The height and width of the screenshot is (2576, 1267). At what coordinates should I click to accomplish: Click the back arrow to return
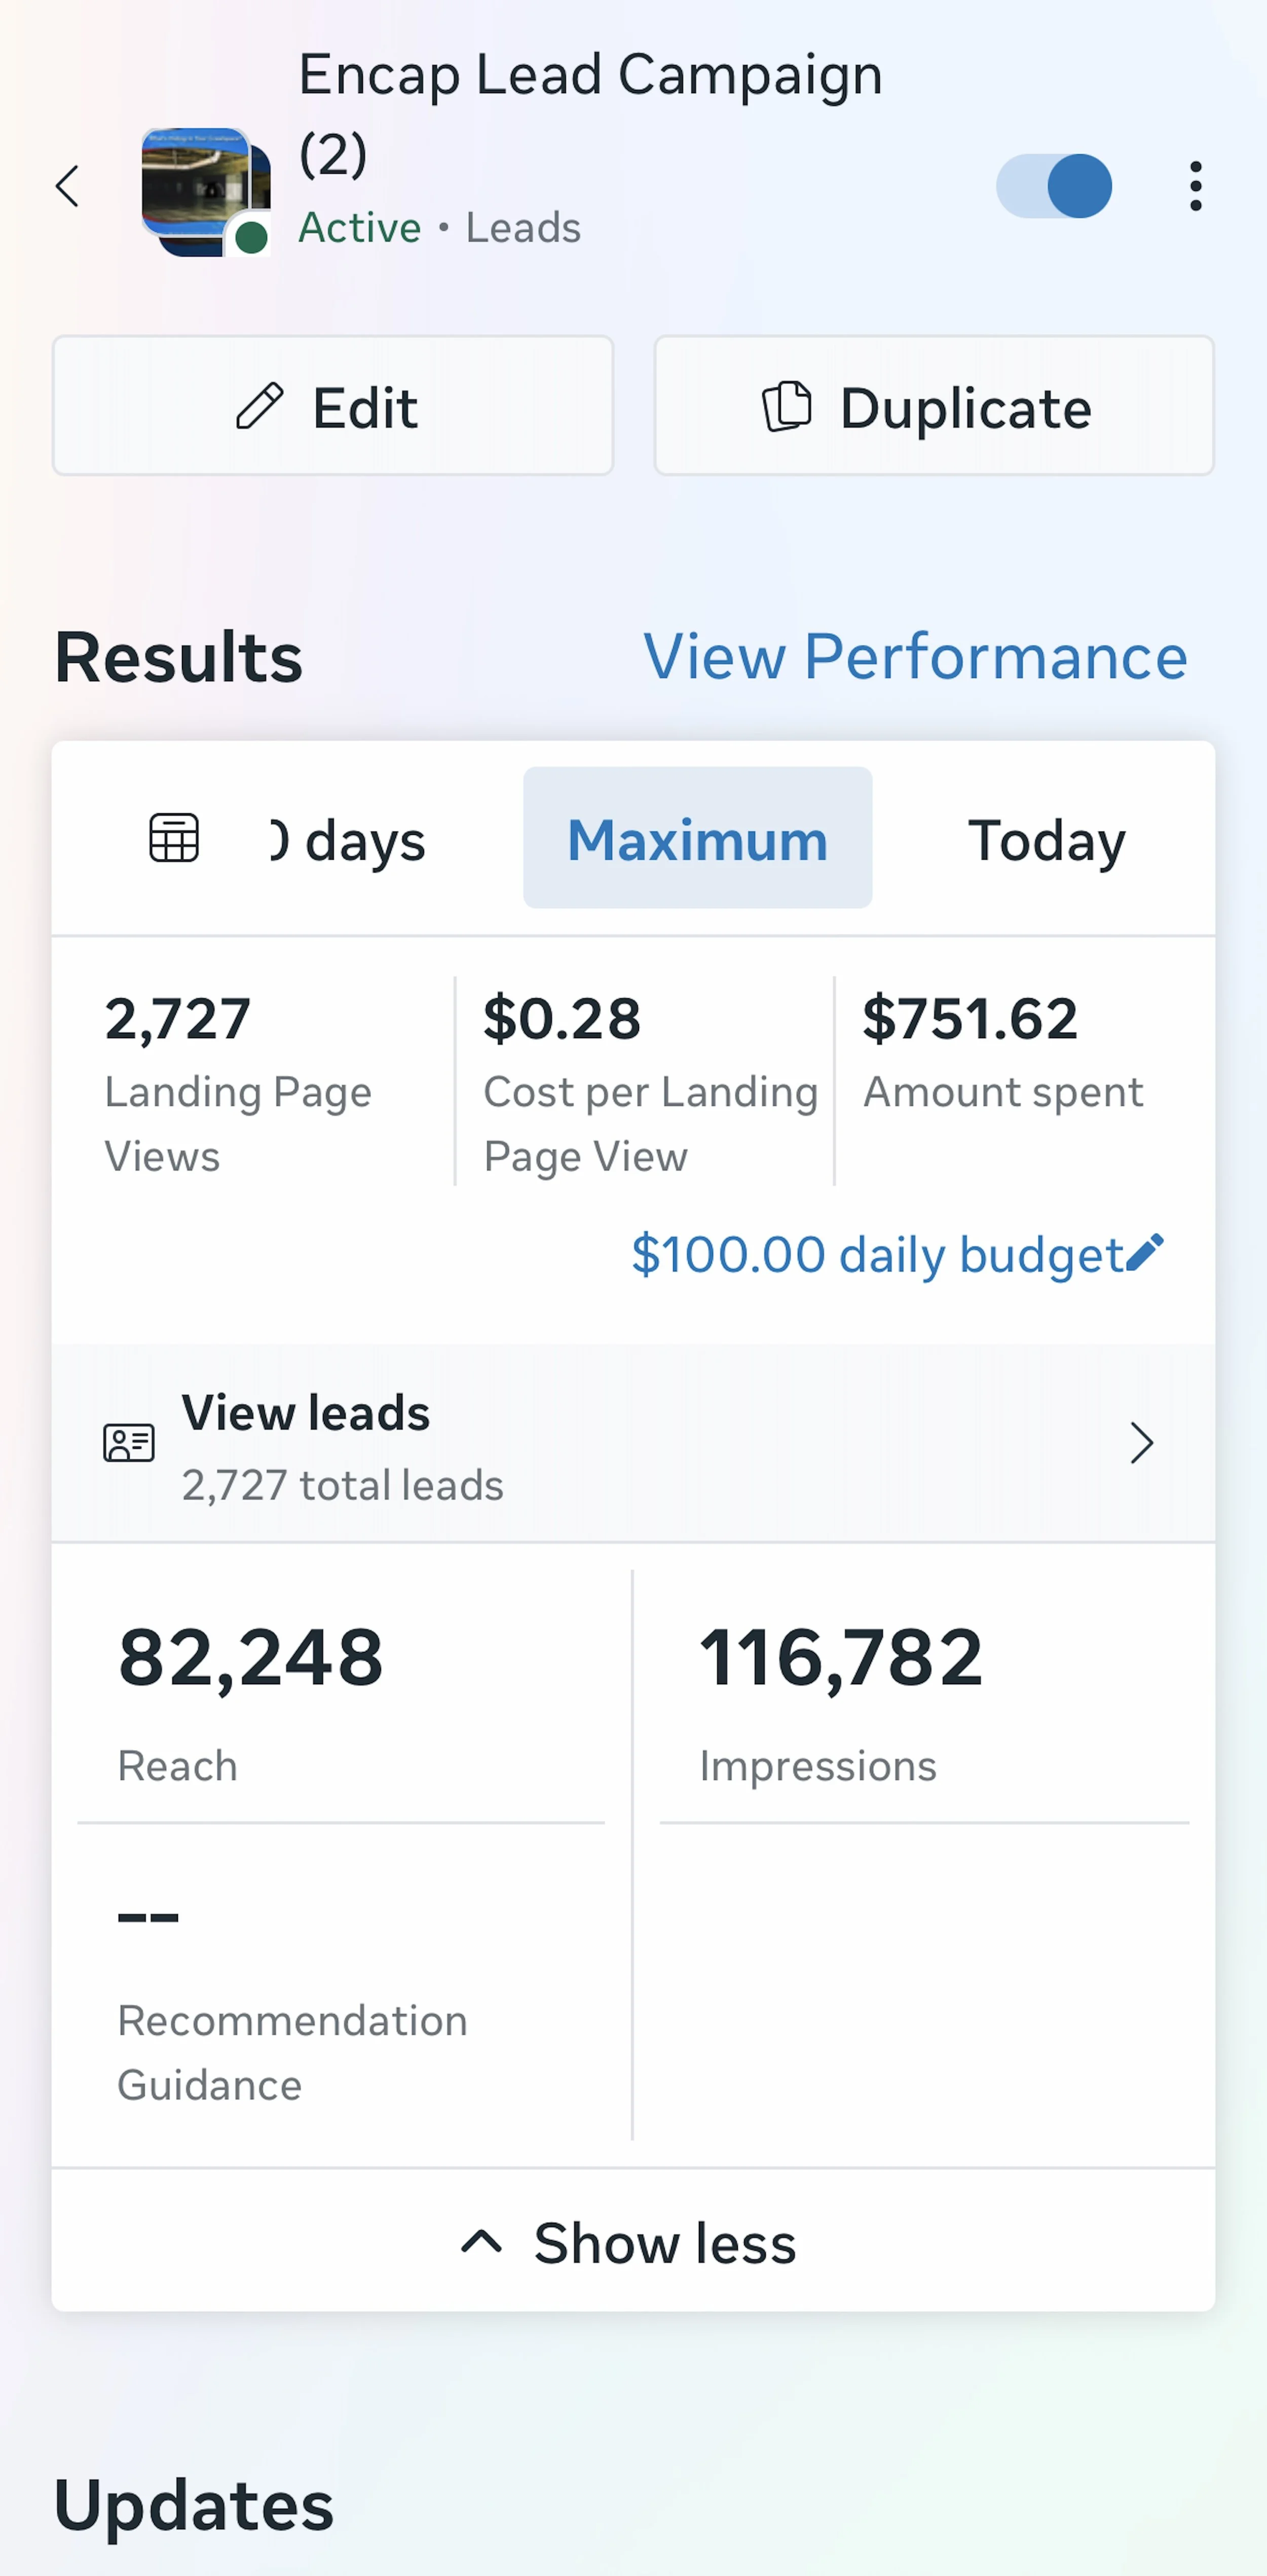[67, 186]
